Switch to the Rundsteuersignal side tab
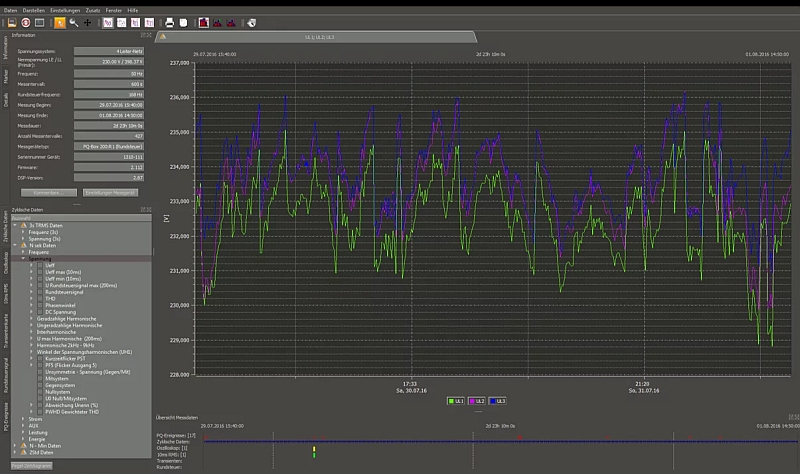This screenshot has height=474, width=800. pyautogui.click(x=6, y=375)
